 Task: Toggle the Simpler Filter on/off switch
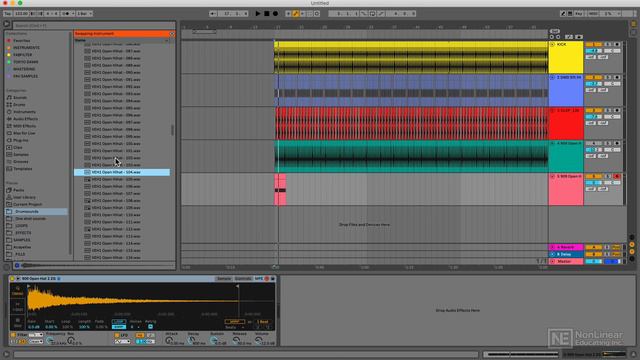(13, 335)
